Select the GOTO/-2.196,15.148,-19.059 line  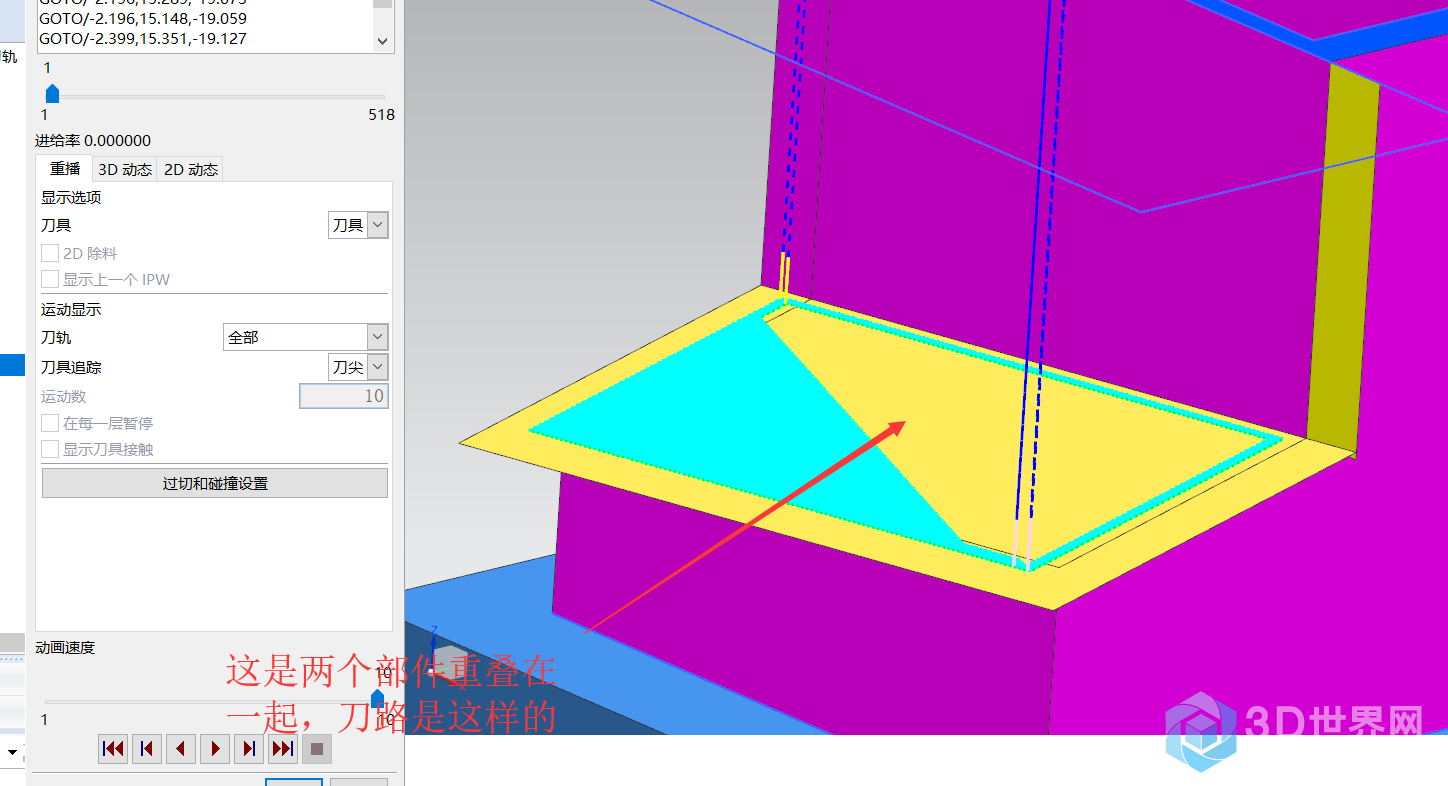(142, 19)
